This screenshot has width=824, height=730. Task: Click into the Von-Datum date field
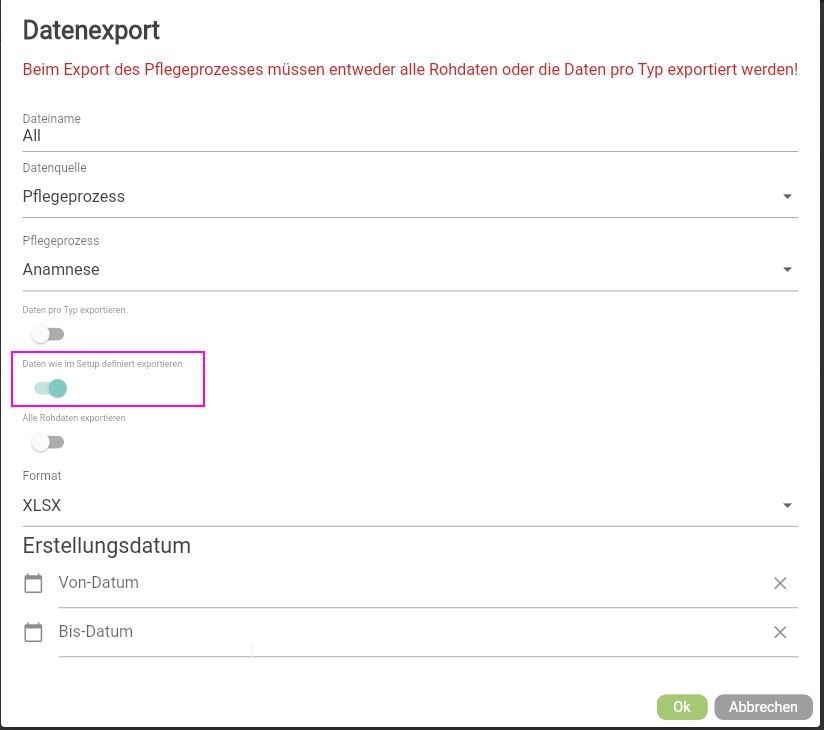[400, 583]
